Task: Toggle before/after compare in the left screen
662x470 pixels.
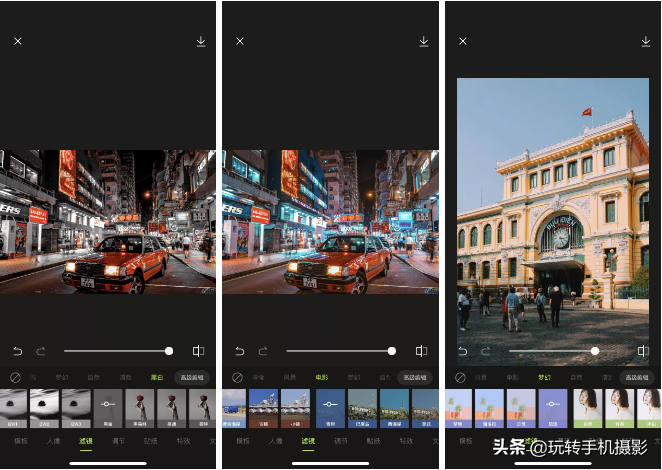Action: [198, 351]
